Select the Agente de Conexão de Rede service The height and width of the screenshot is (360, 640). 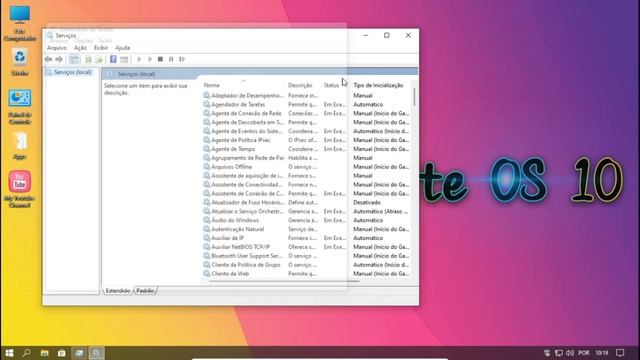[246, 113]
